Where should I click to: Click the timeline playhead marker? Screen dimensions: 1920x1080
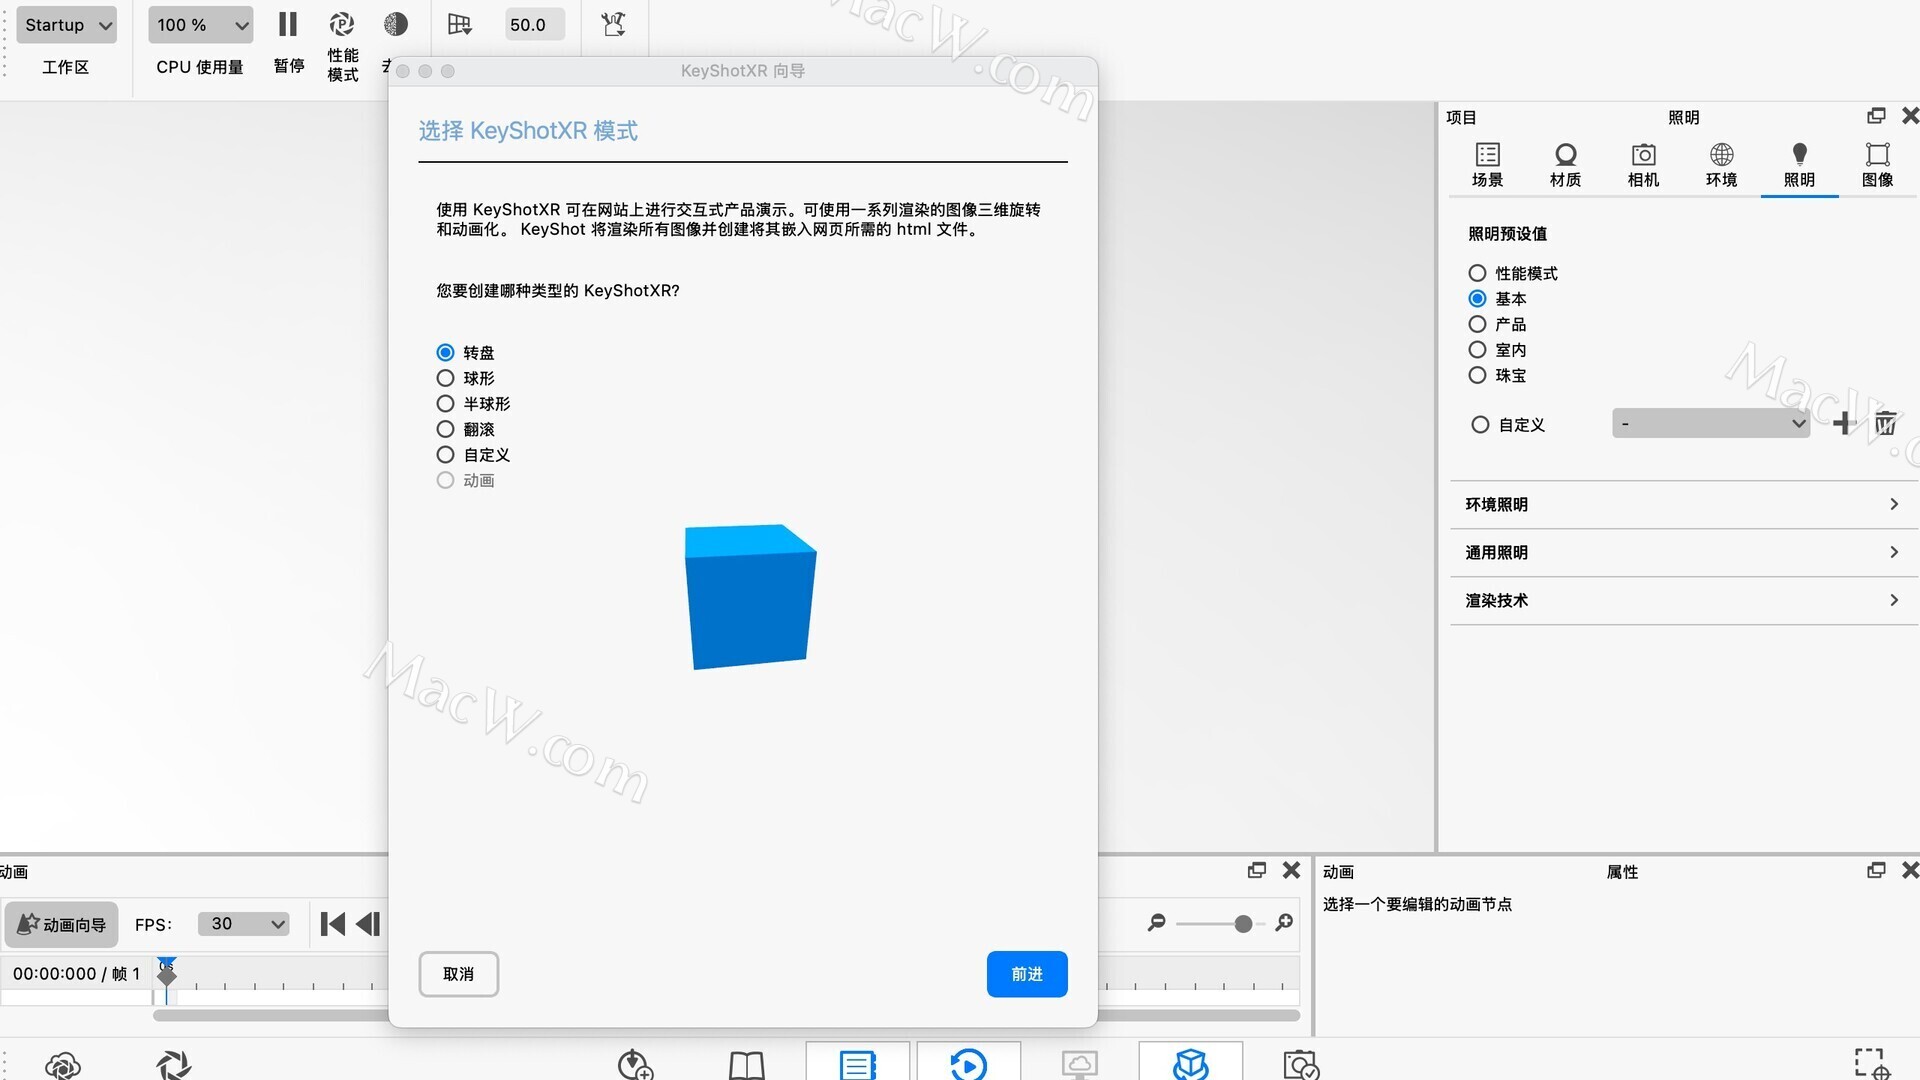click(x=167, y=971)
